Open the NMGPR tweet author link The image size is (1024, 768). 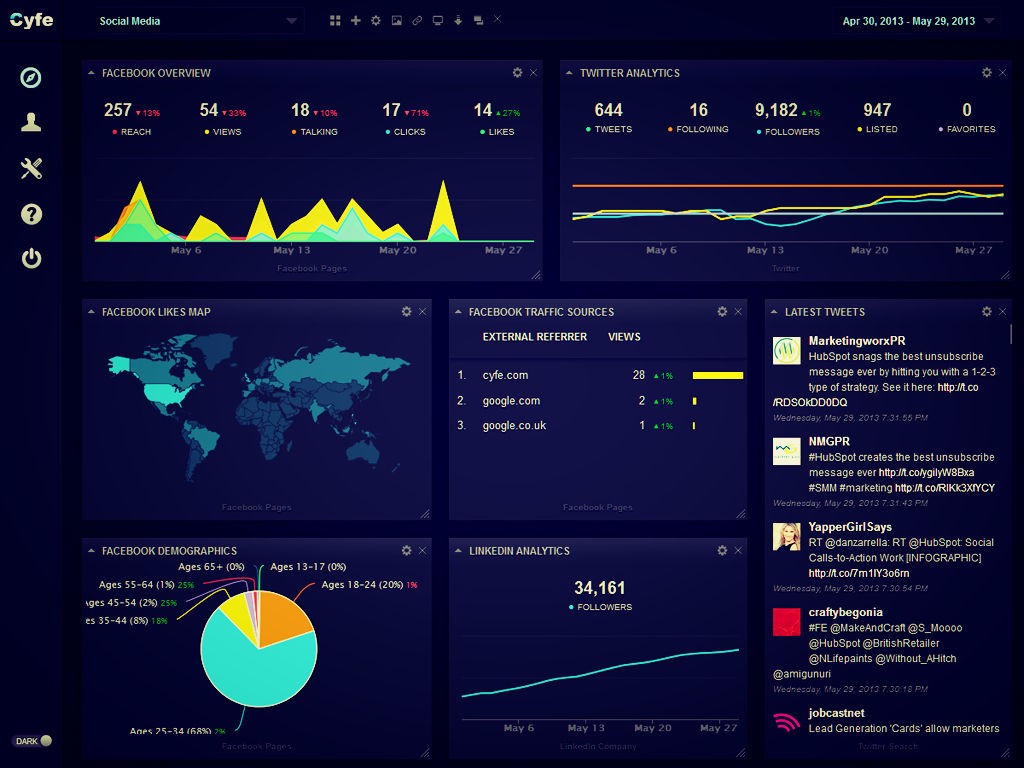tap(829, 441)
